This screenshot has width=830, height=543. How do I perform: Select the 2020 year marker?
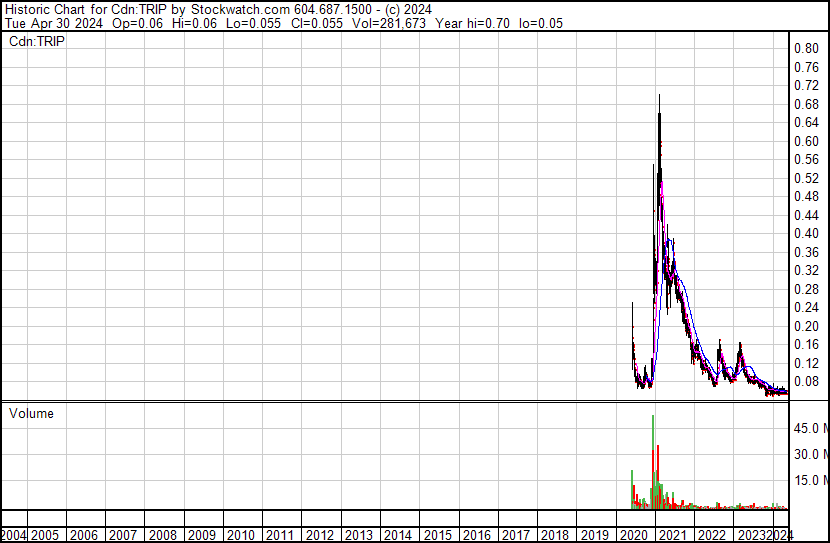point(634,535)
